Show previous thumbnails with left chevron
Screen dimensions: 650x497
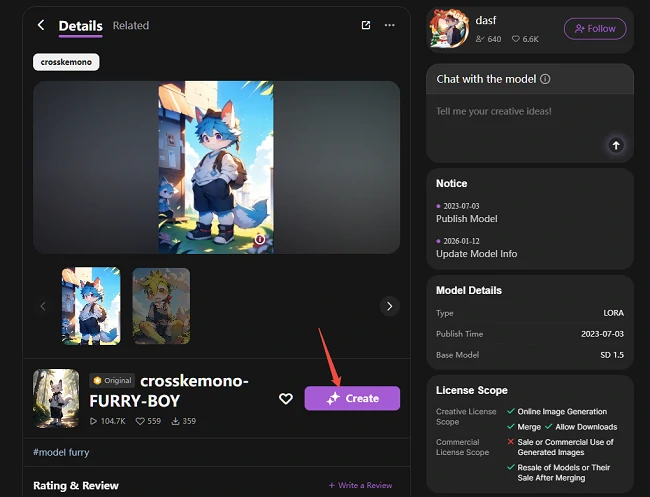coord(43,306)
